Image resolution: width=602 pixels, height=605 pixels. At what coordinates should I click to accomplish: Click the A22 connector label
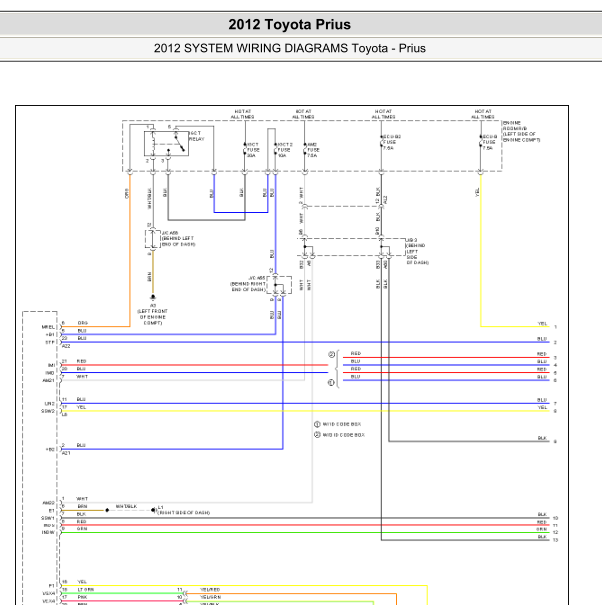tap(66, 346)
